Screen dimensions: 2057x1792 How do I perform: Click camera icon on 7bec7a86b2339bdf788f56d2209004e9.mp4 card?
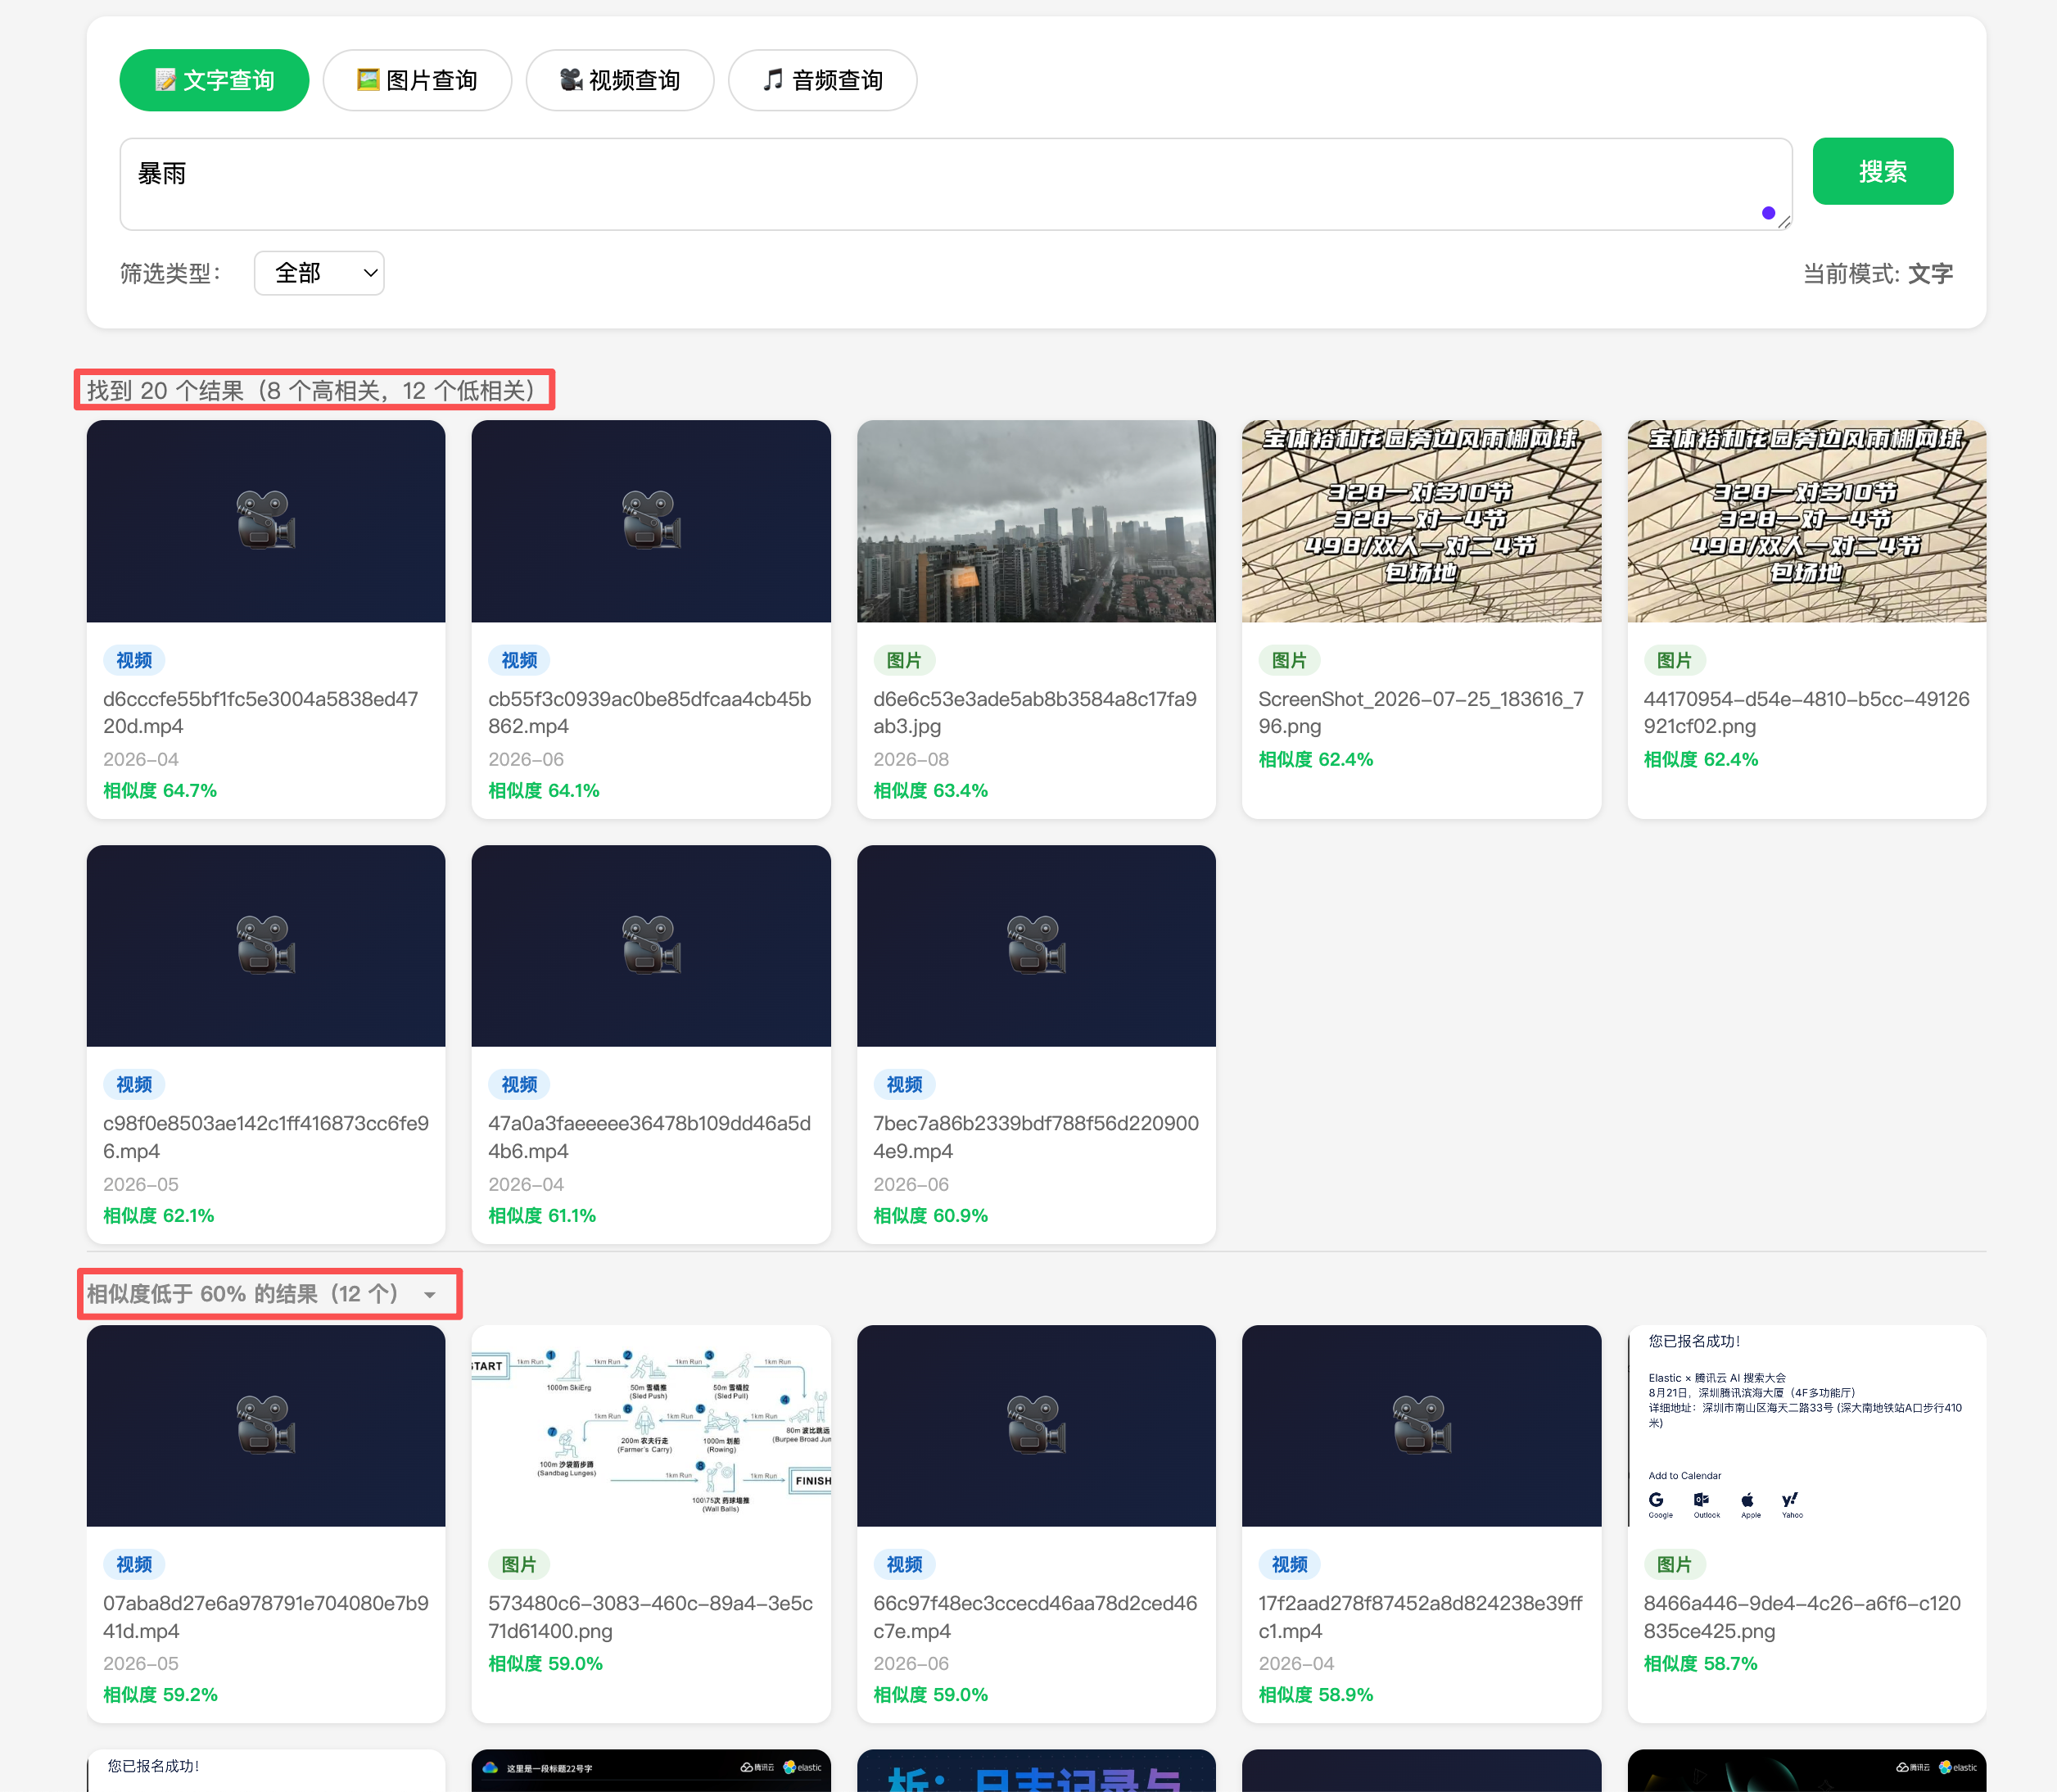[1036, 945]
